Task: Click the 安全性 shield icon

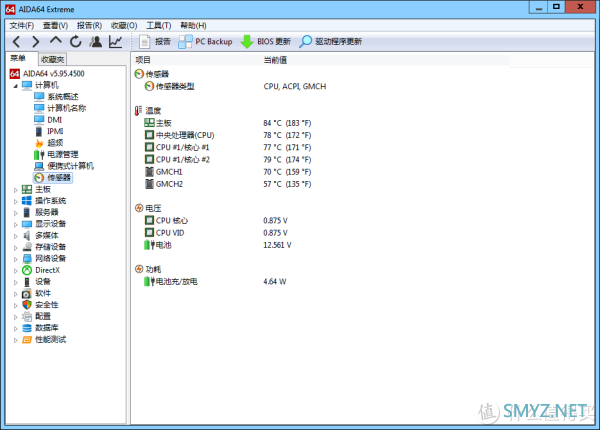Action: coord(27,305)
